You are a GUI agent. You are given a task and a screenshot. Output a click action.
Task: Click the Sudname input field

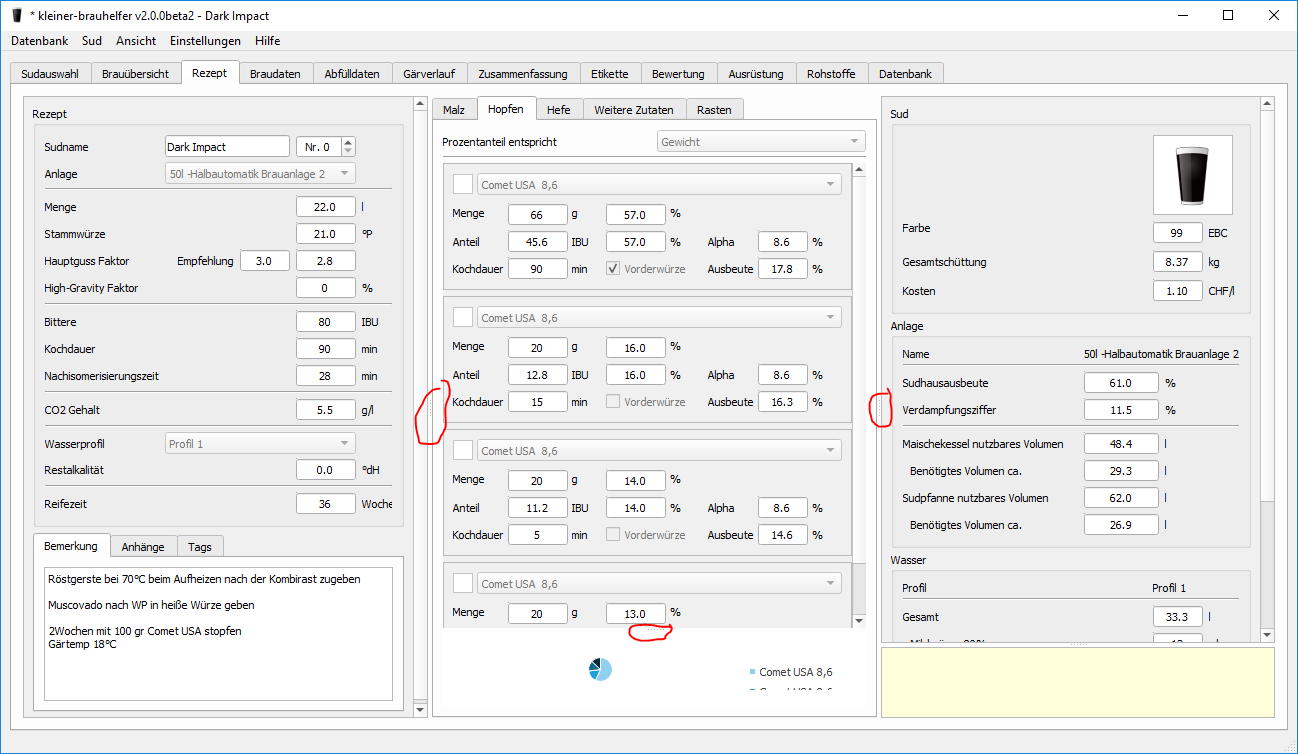pyautogui.click(x=227, y=147)
